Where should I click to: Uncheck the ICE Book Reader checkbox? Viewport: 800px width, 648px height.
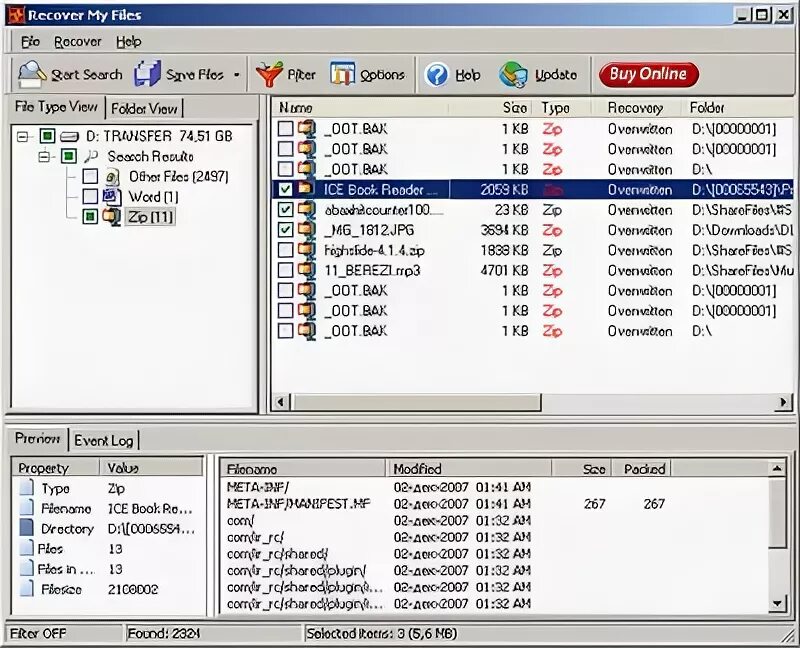(284, 189)
